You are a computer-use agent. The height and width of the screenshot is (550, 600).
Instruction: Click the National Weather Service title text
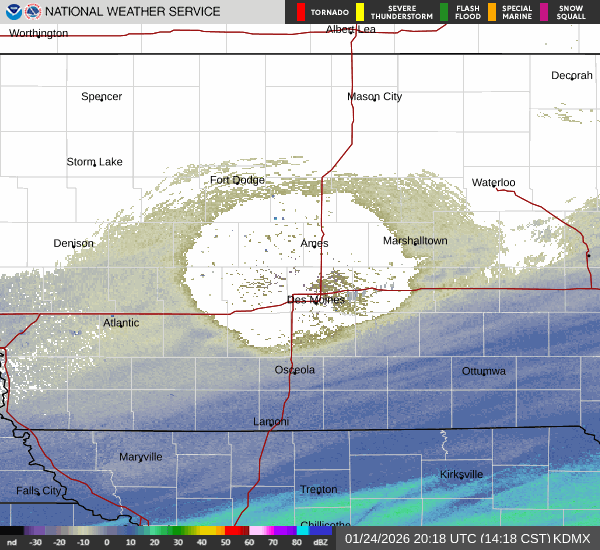pyautogui.click(x=133, y=12)
